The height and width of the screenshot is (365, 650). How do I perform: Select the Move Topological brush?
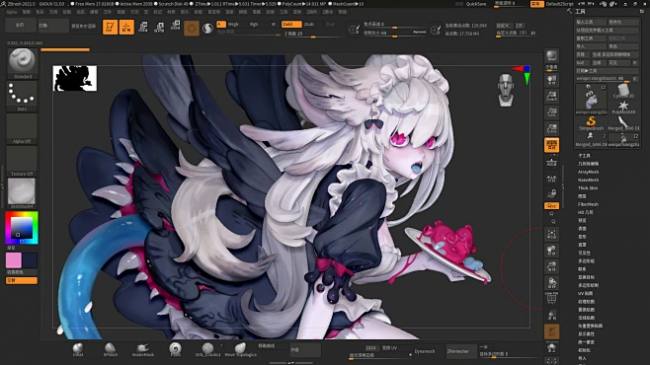coord(240,350)
